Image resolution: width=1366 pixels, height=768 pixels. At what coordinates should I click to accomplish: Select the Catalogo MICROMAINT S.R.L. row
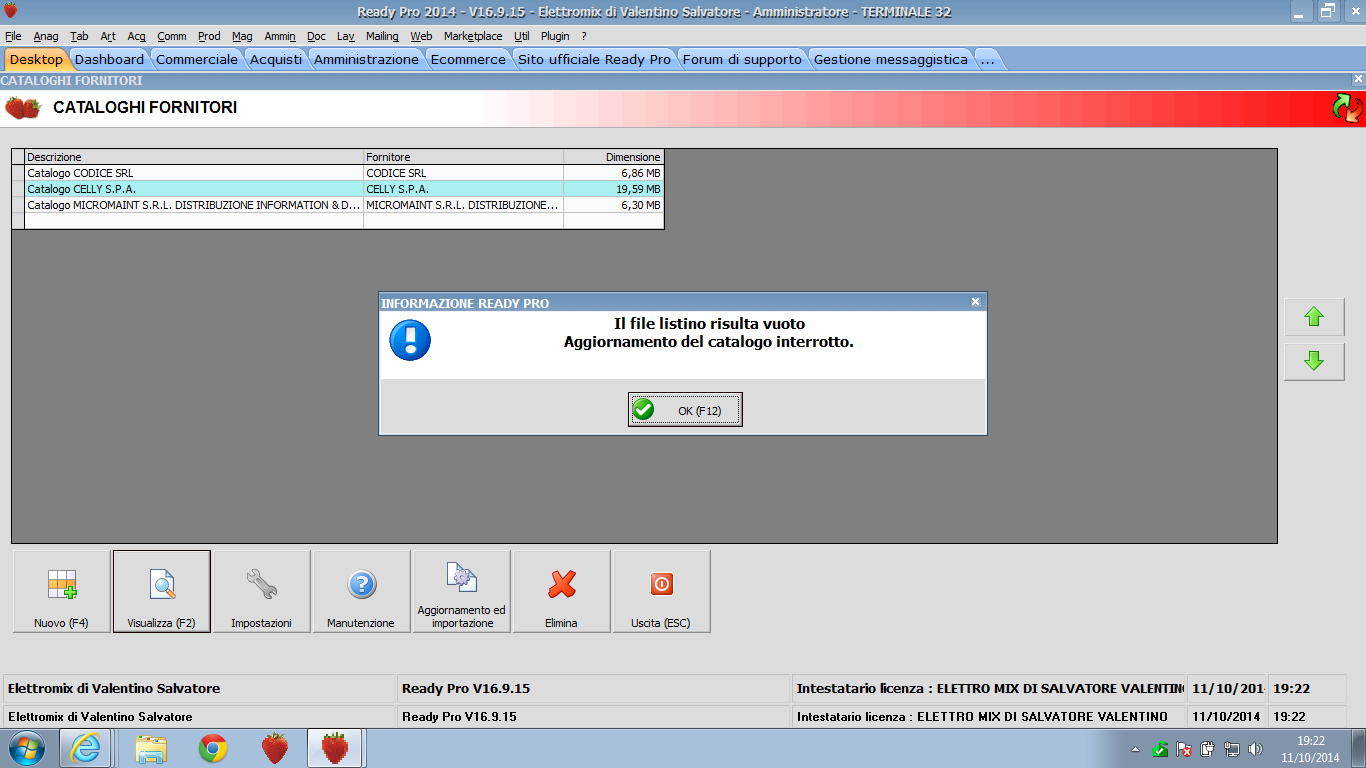(x=338, y=205)
